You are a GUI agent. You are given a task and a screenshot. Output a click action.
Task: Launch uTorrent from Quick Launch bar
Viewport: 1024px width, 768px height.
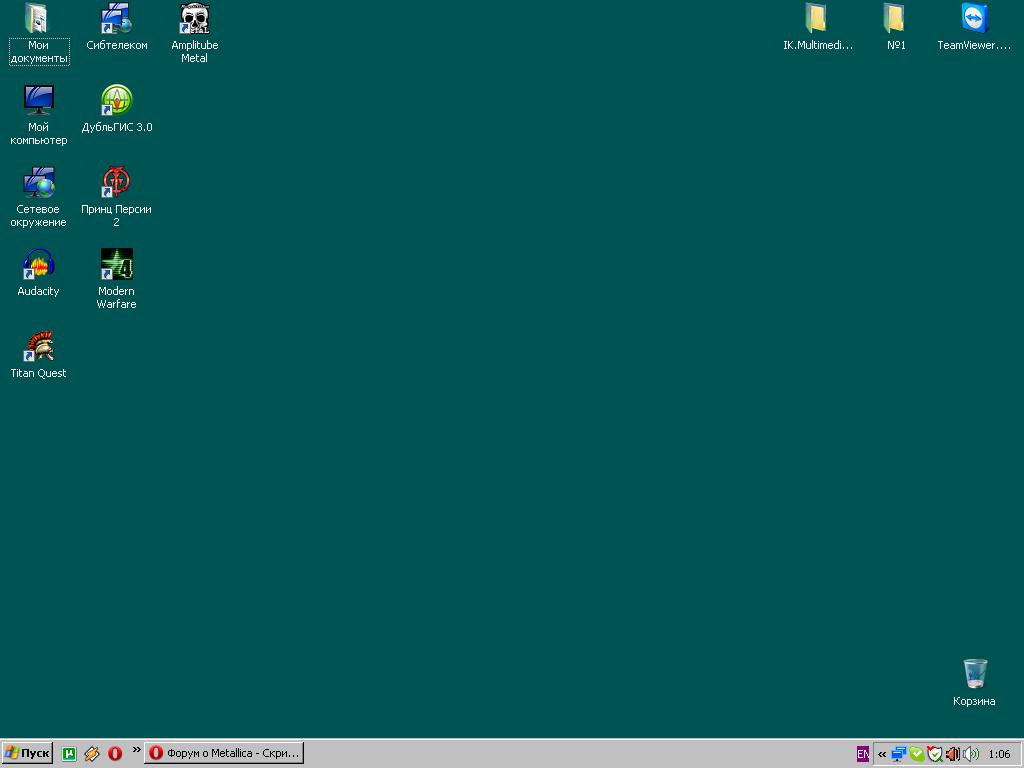click(69, 754)
